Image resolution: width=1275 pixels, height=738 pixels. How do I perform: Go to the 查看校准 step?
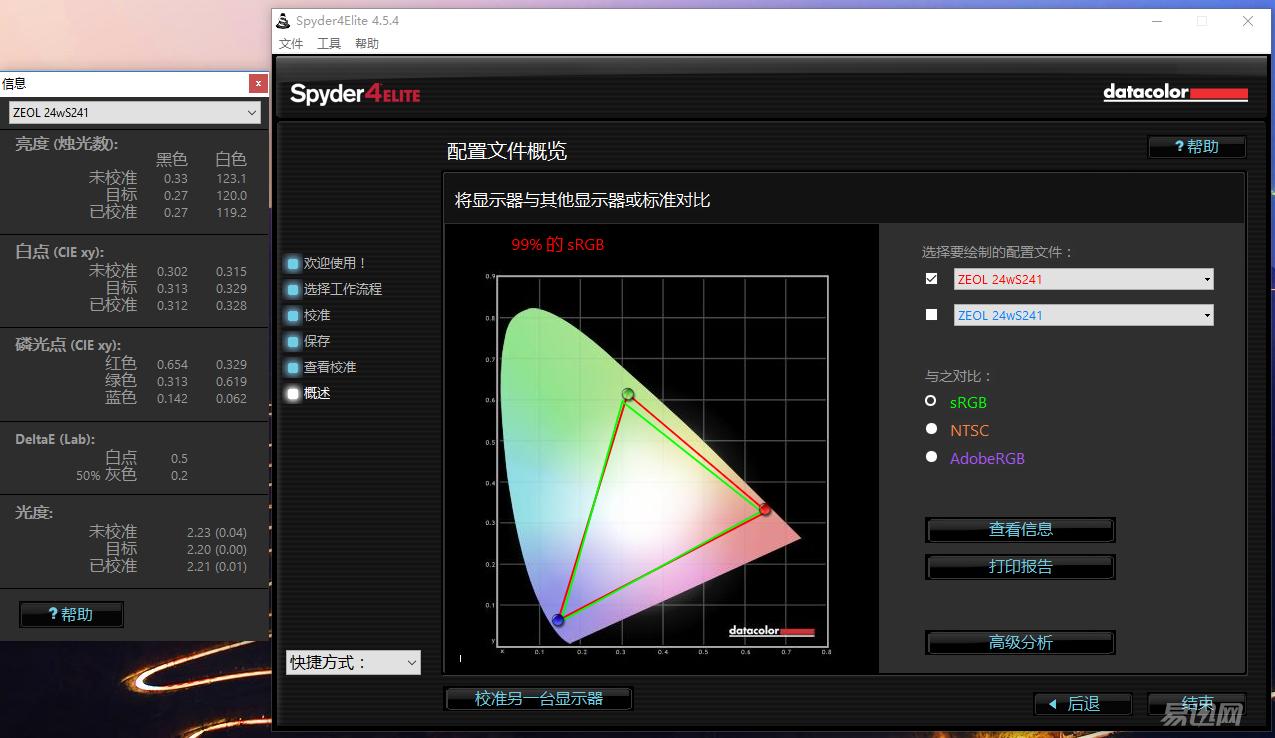(330, 367)
